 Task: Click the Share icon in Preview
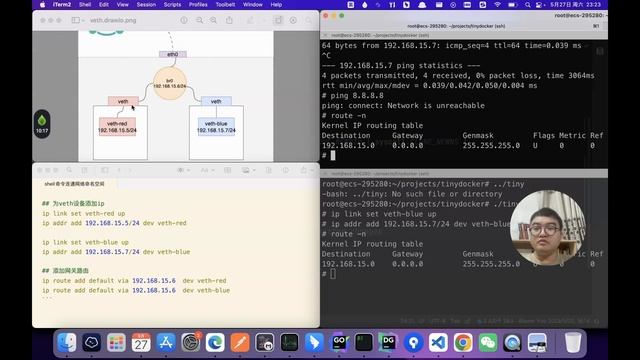point(229,20)
